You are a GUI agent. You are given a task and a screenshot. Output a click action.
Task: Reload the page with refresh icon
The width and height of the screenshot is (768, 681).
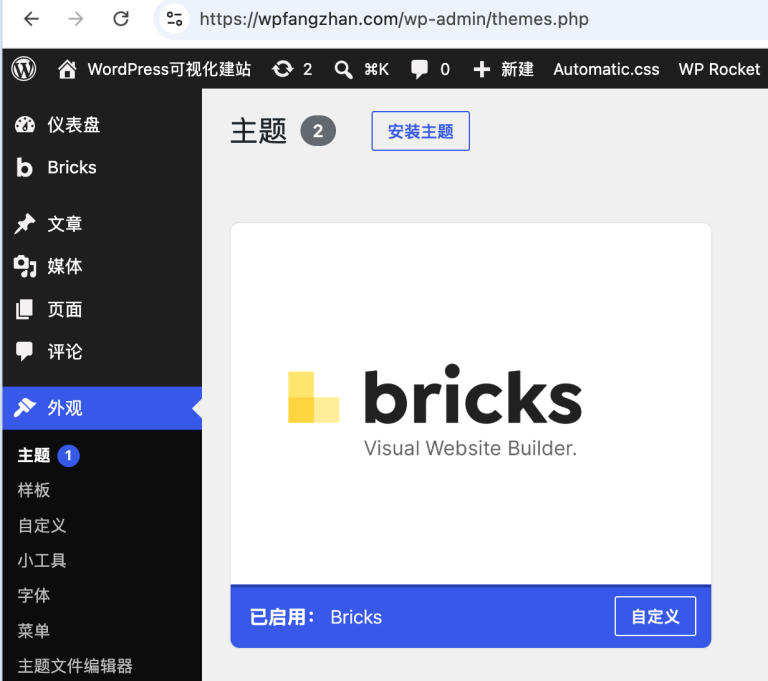click(120, 19)
